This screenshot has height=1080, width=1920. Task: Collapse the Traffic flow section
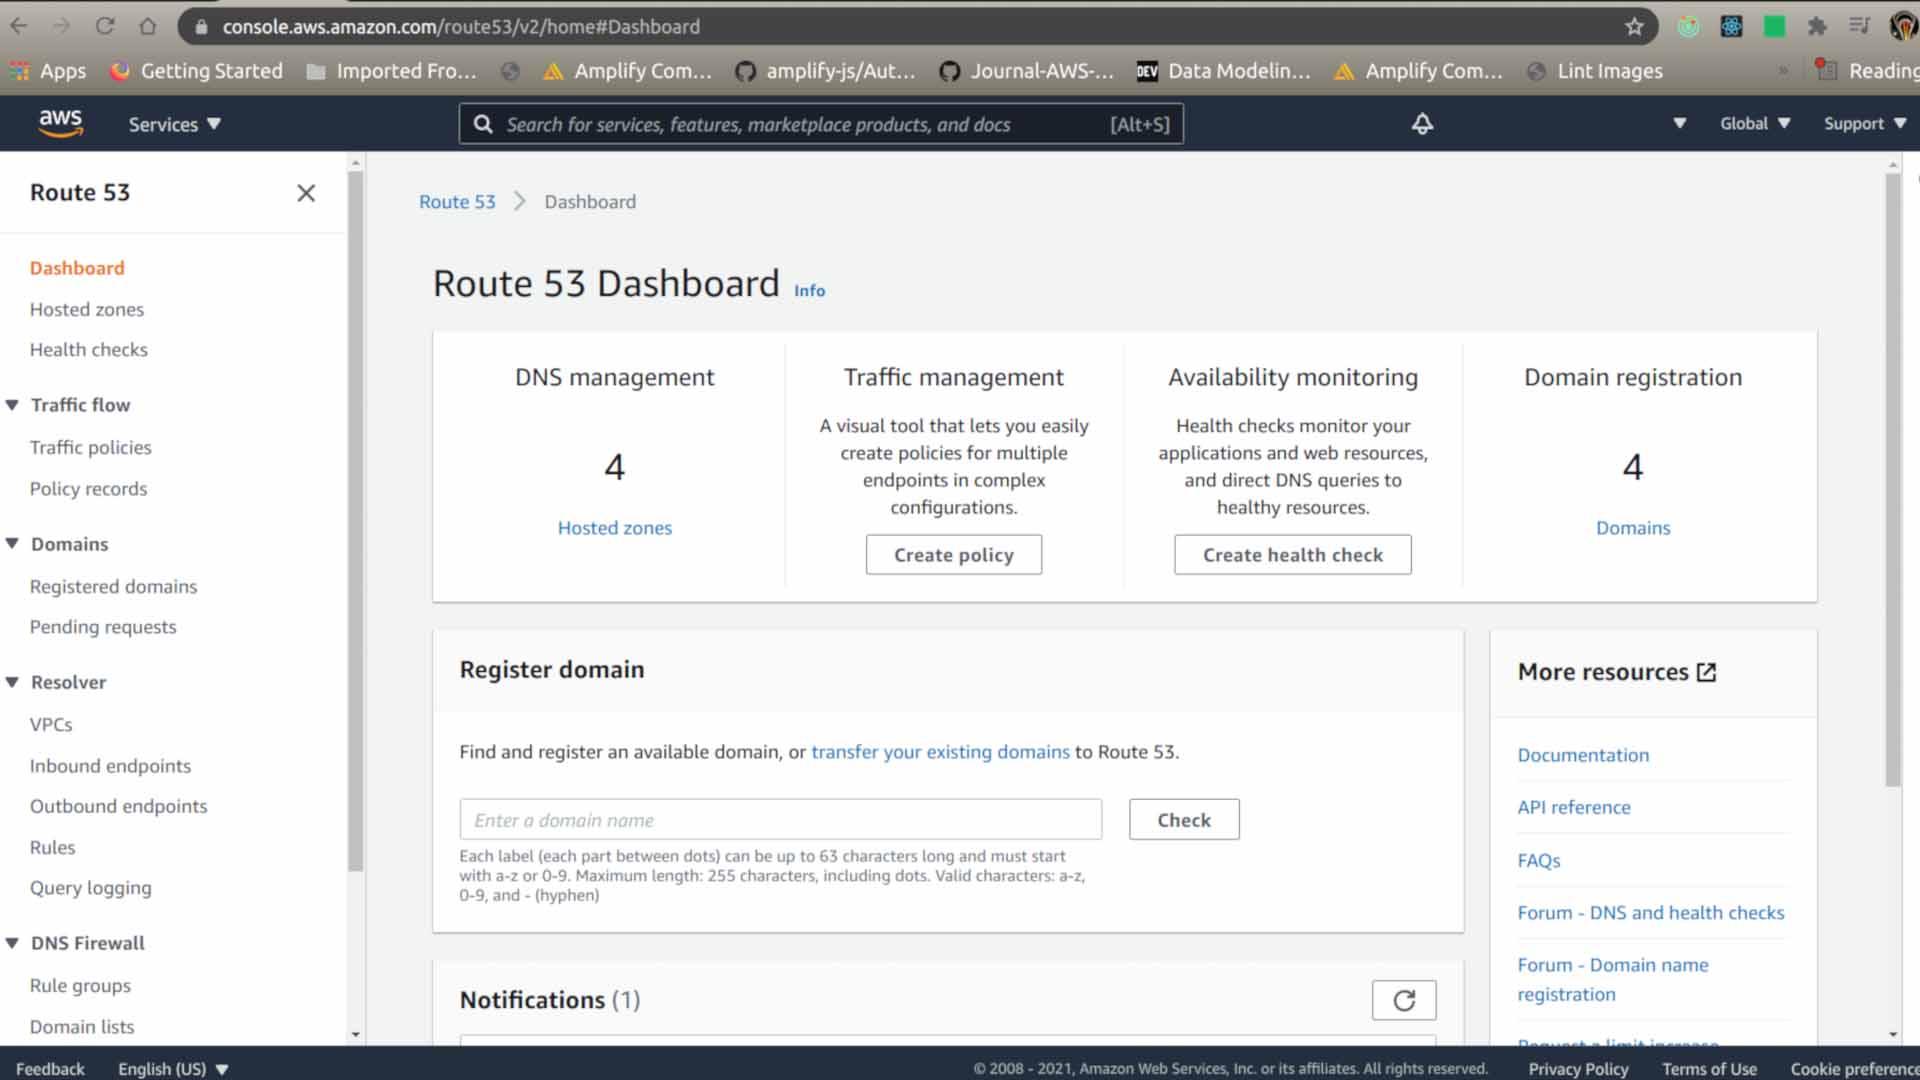[12, 405]
